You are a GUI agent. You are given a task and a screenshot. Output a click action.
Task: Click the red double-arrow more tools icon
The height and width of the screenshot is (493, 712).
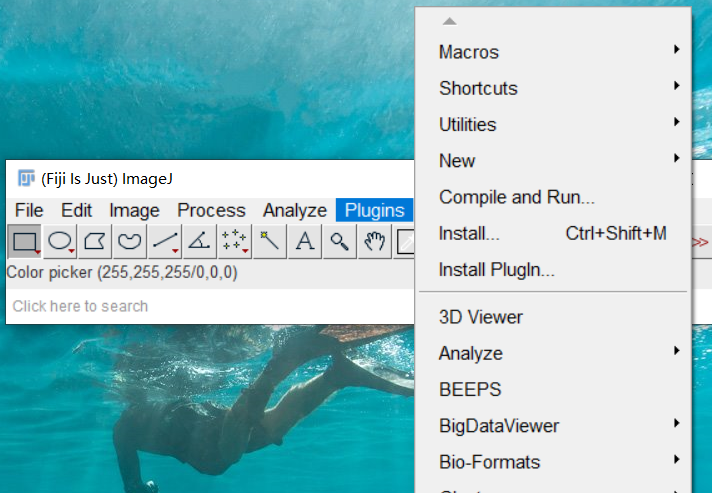point(700,242)
